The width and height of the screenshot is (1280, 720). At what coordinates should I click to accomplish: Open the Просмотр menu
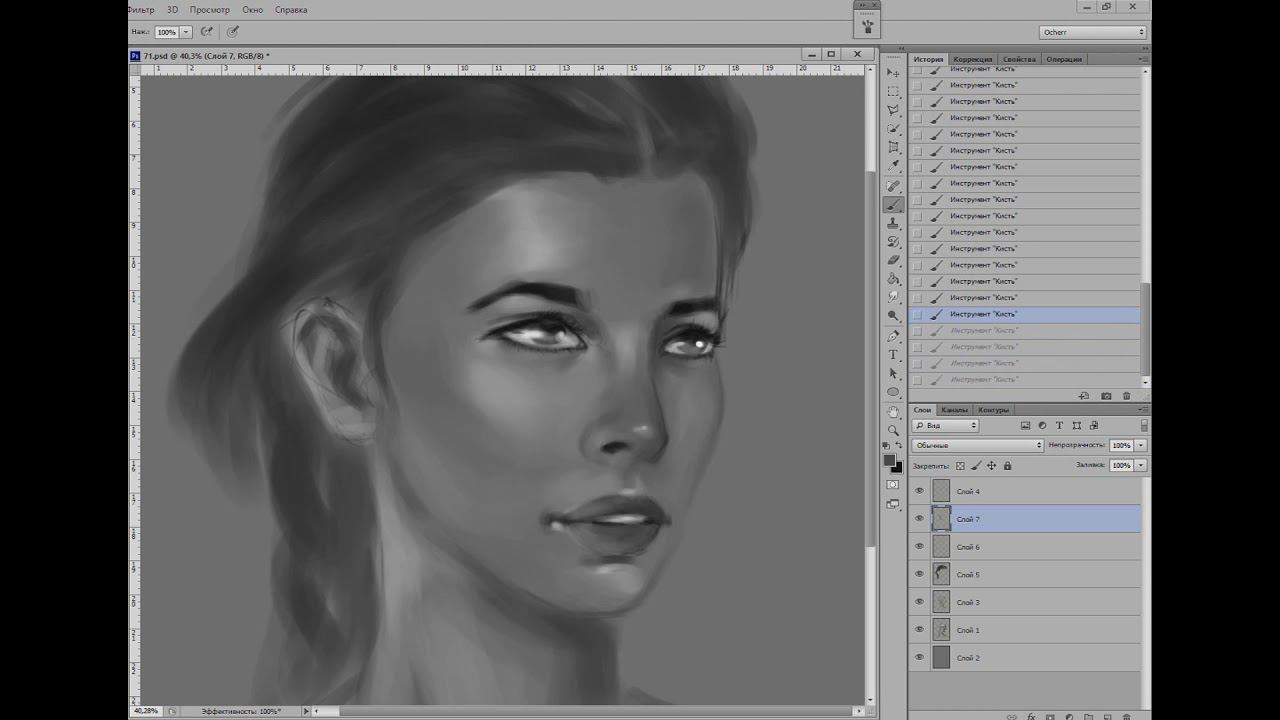point(210,9)
